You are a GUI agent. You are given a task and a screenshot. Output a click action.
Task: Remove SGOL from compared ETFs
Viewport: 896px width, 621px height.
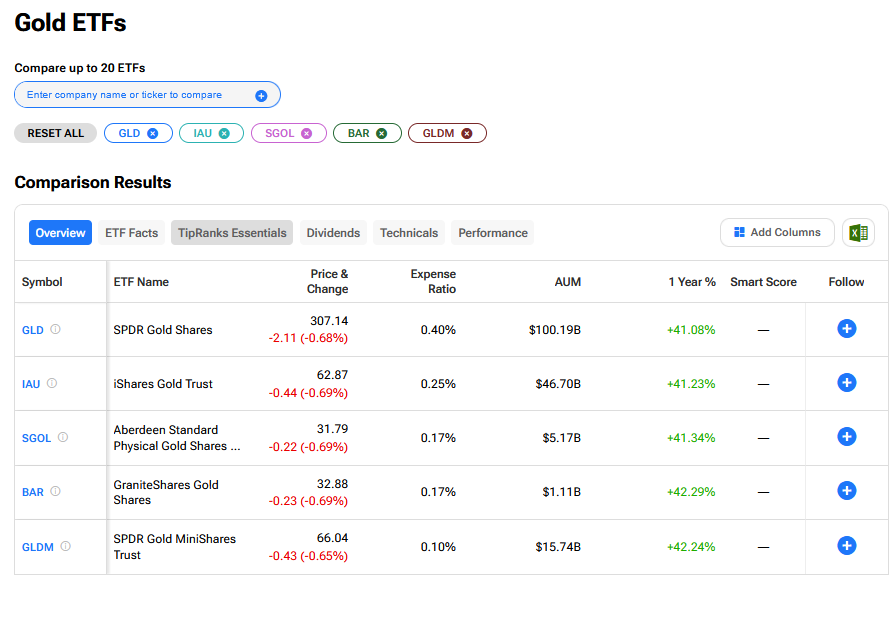click(x=306, y=133)
